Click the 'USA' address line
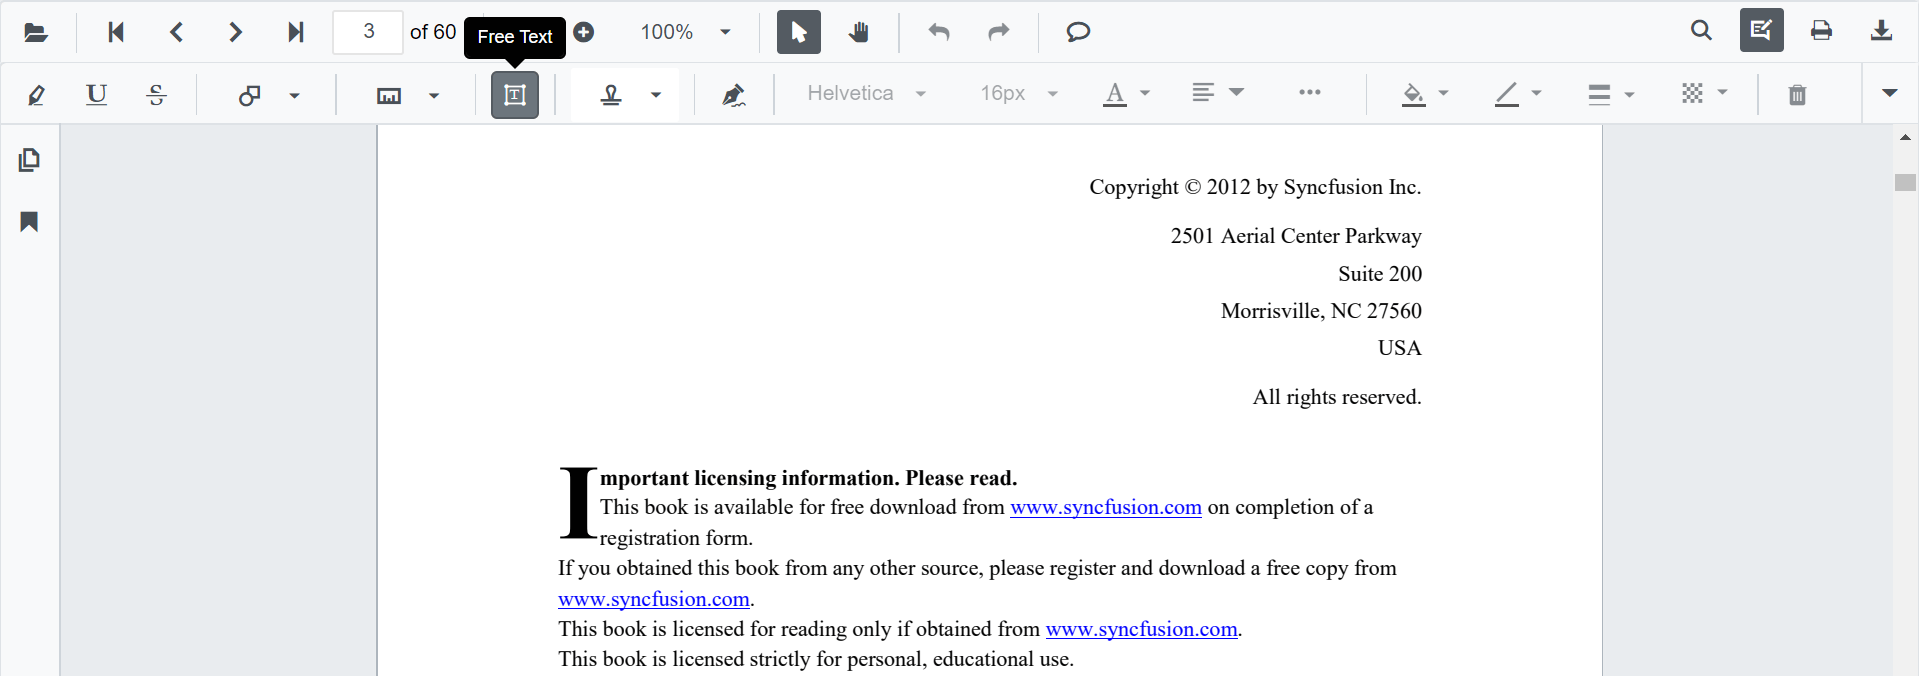The width and height of the screenshot is (1919, 676). pyautogui.click(x=1399, y=348)
